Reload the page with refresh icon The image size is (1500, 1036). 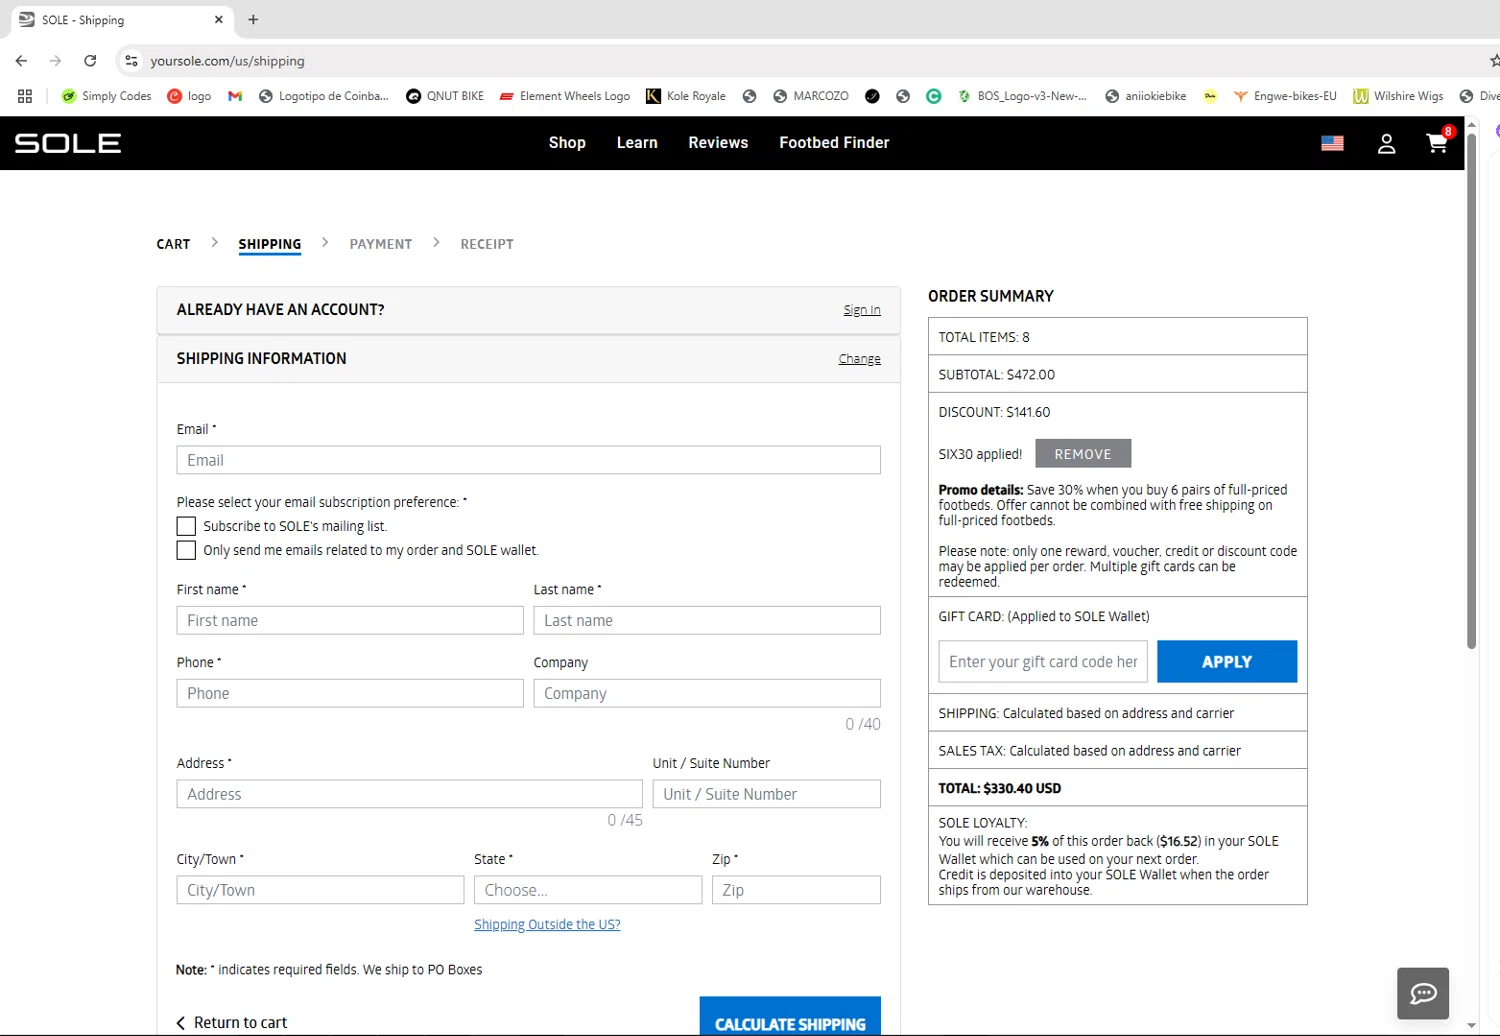(90, 61)
